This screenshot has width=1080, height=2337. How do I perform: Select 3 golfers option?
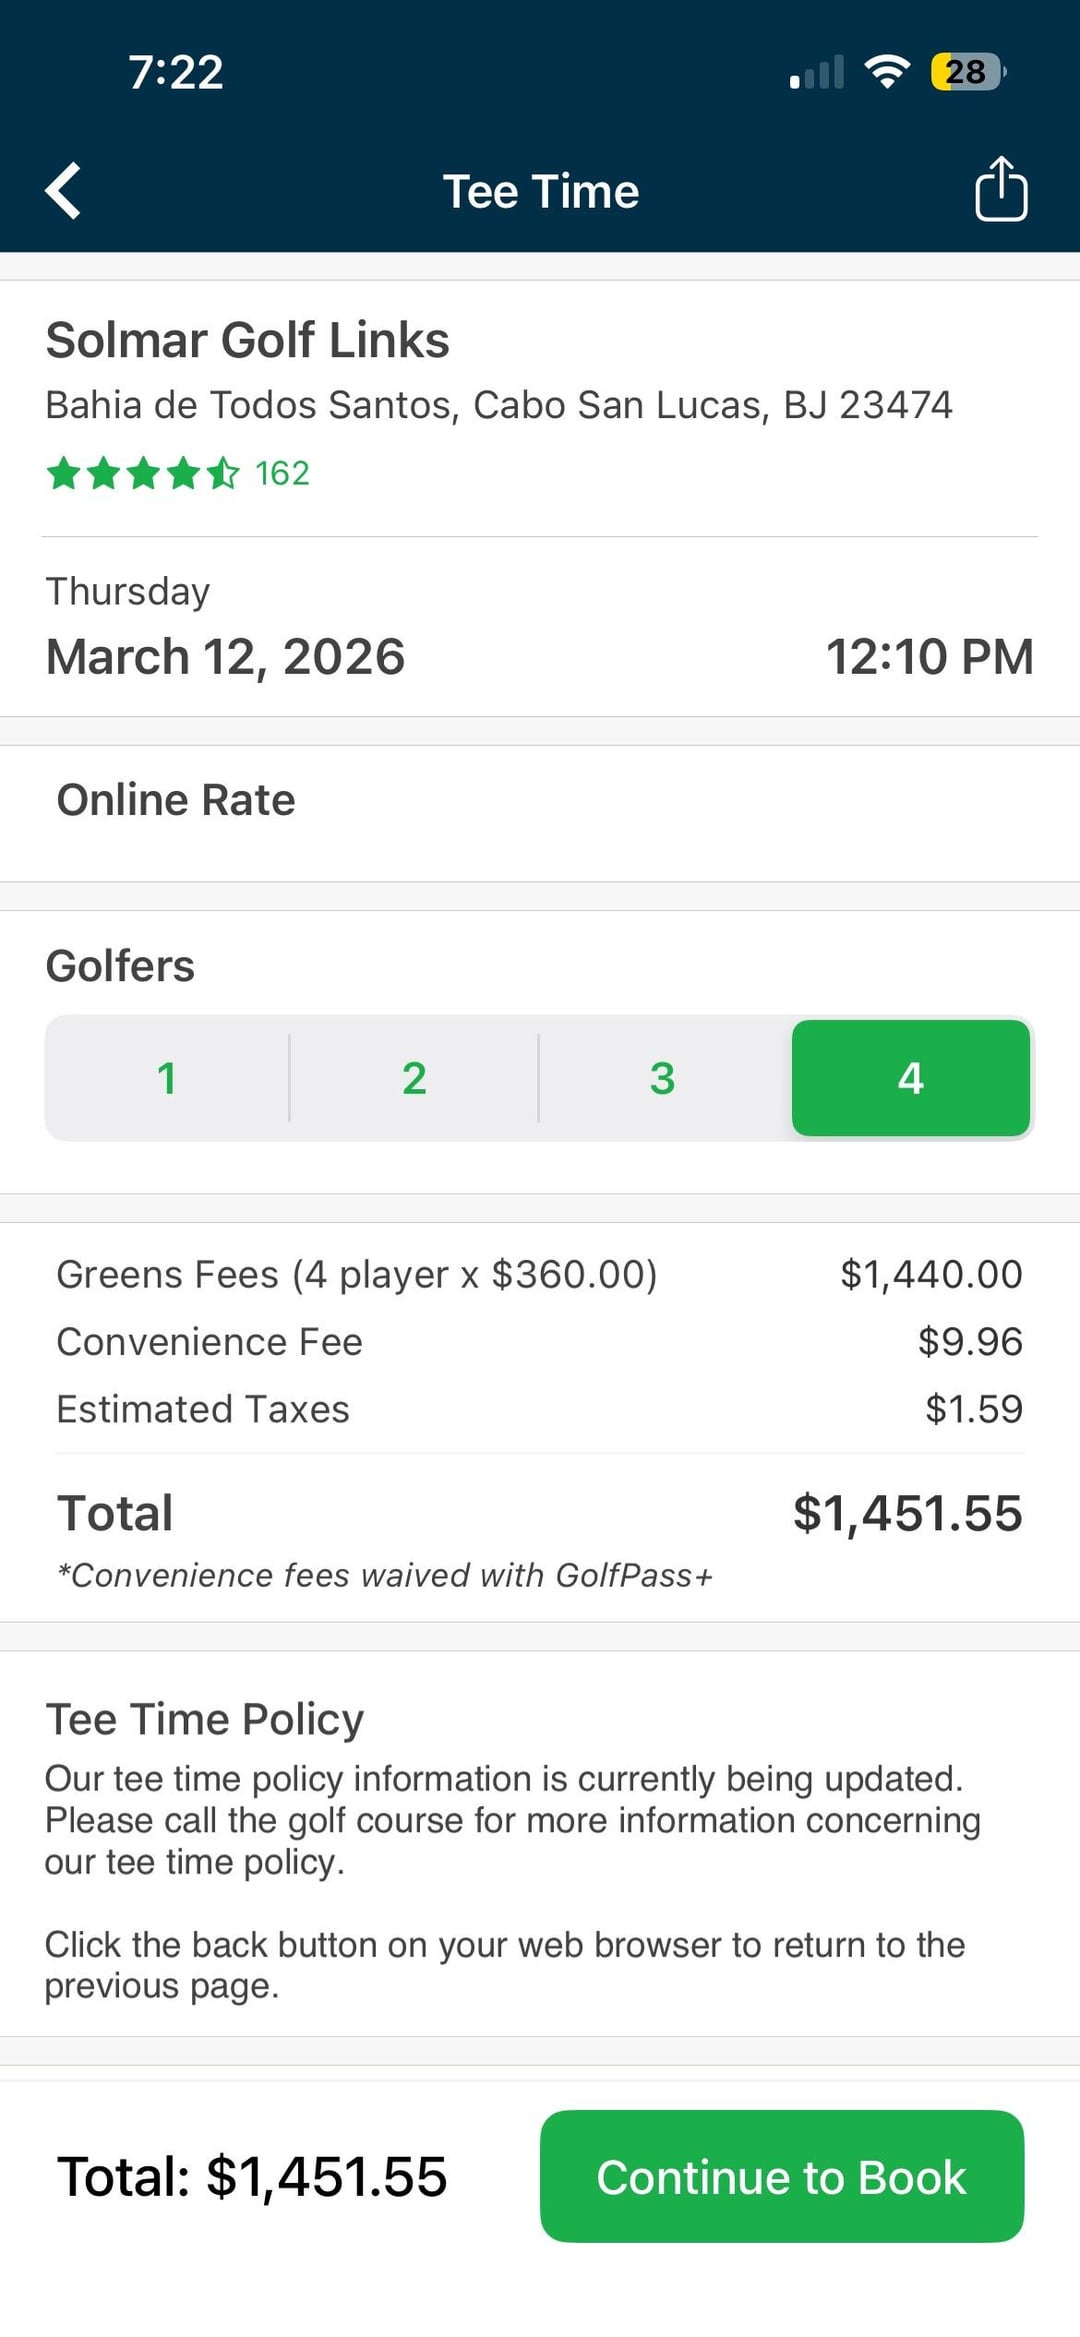(x=662, y=1078)
